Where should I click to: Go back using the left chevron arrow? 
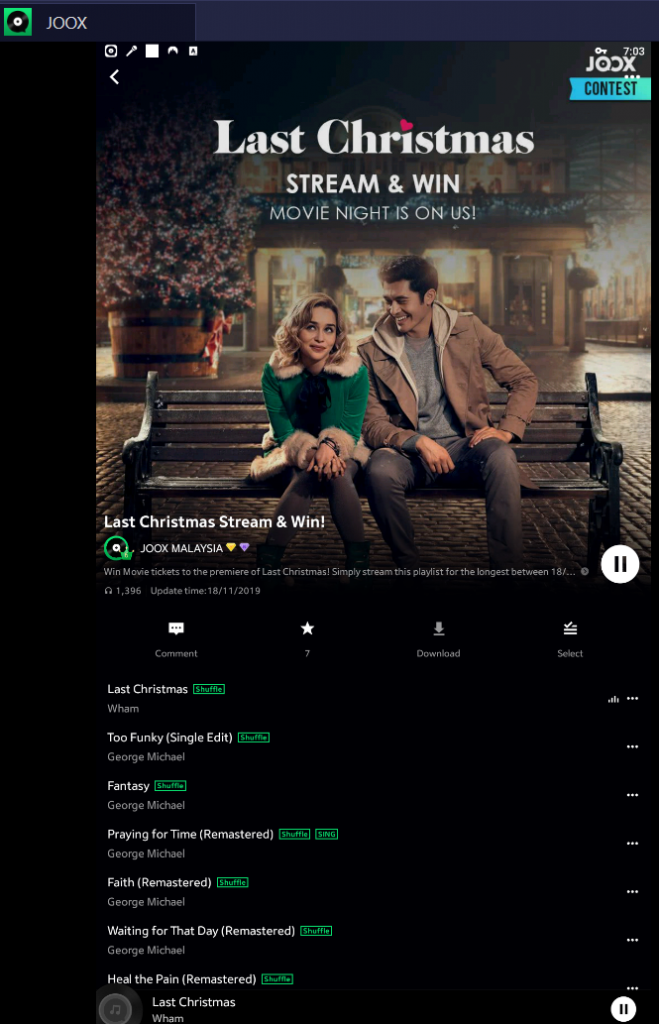point(114,77)
